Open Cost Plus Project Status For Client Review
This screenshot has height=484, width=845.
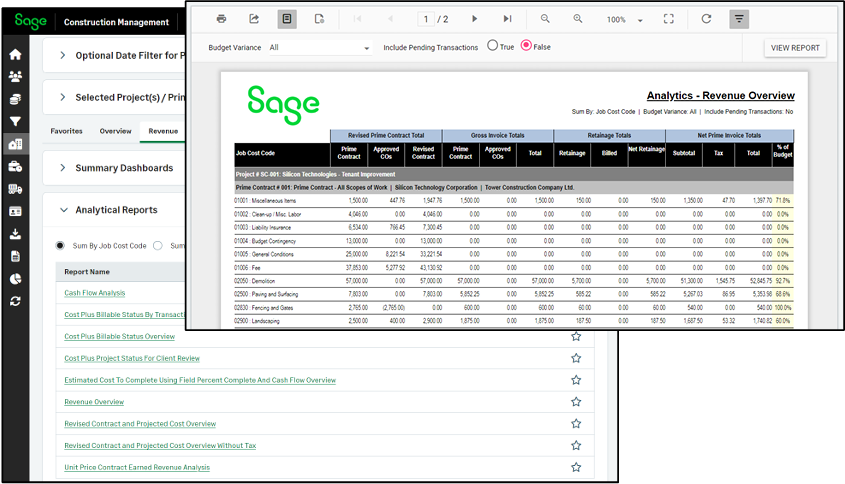(x=131, y=358)
